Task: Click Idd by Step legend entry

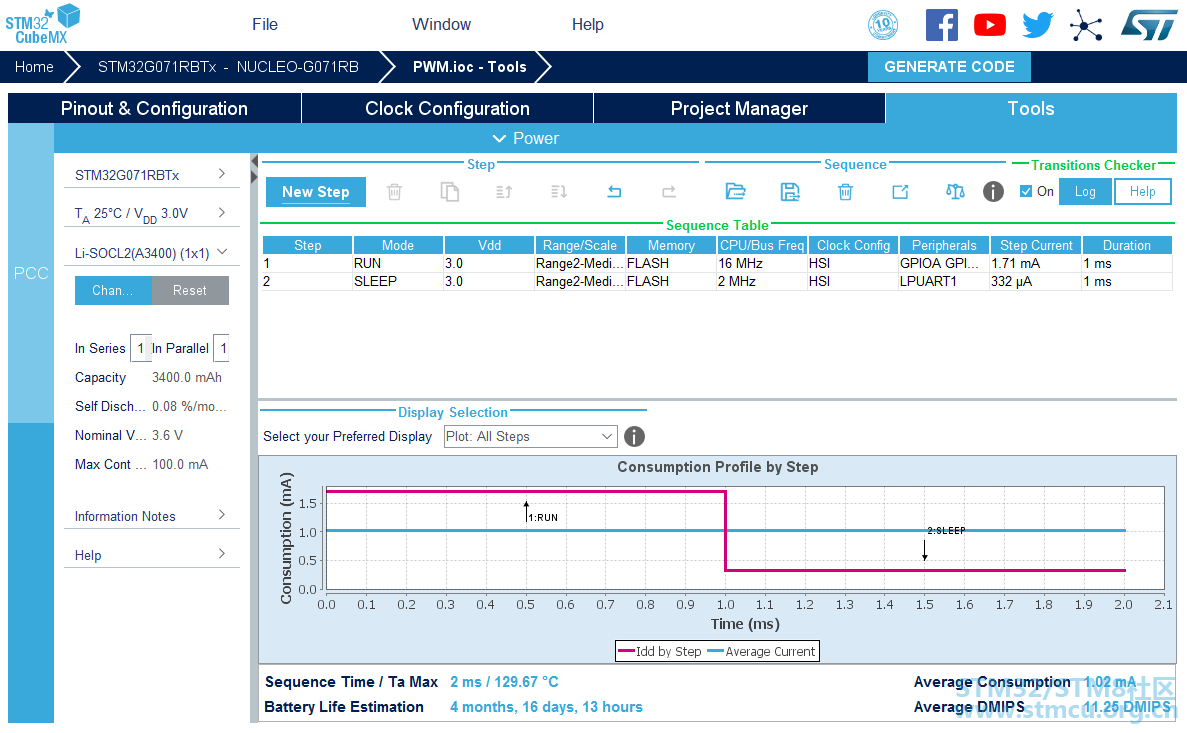Action: point(660,651)
